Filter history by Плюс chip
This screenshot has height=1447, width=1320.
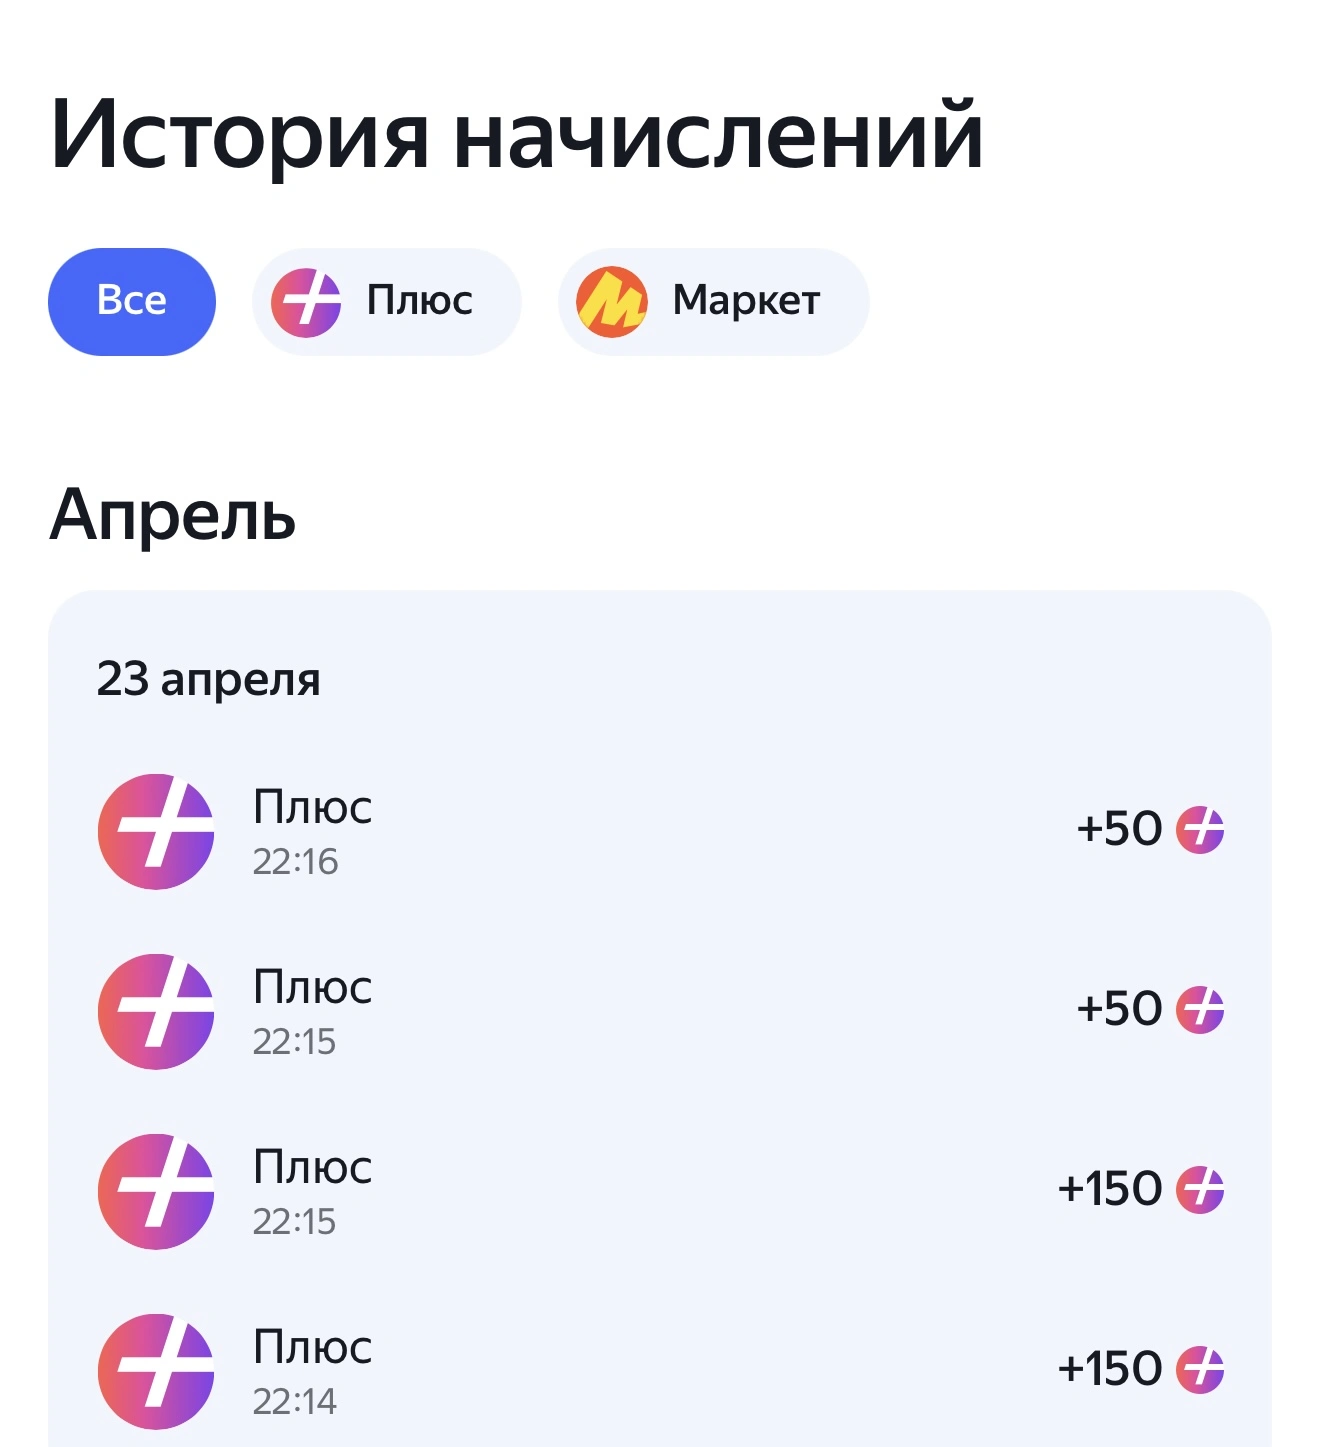click(x=387, y=301)
